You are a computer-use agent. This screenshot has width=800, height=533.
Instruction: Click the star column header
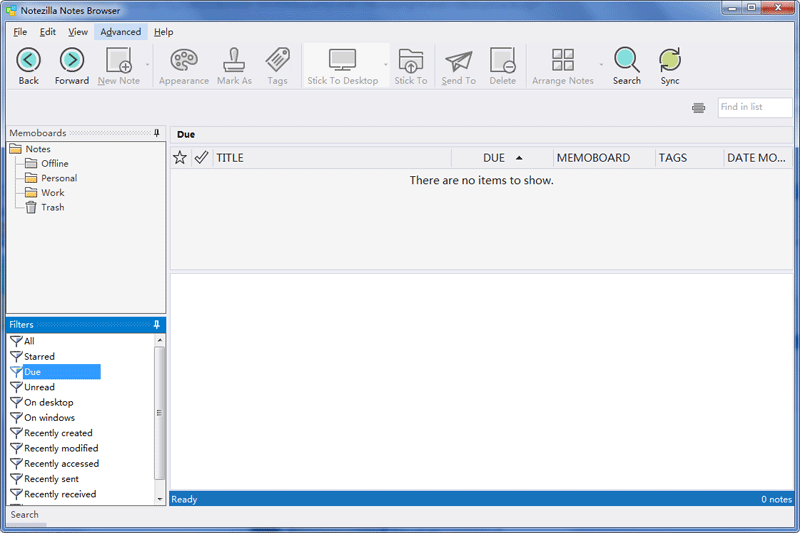pyautogui.click(x=180, y=158)
